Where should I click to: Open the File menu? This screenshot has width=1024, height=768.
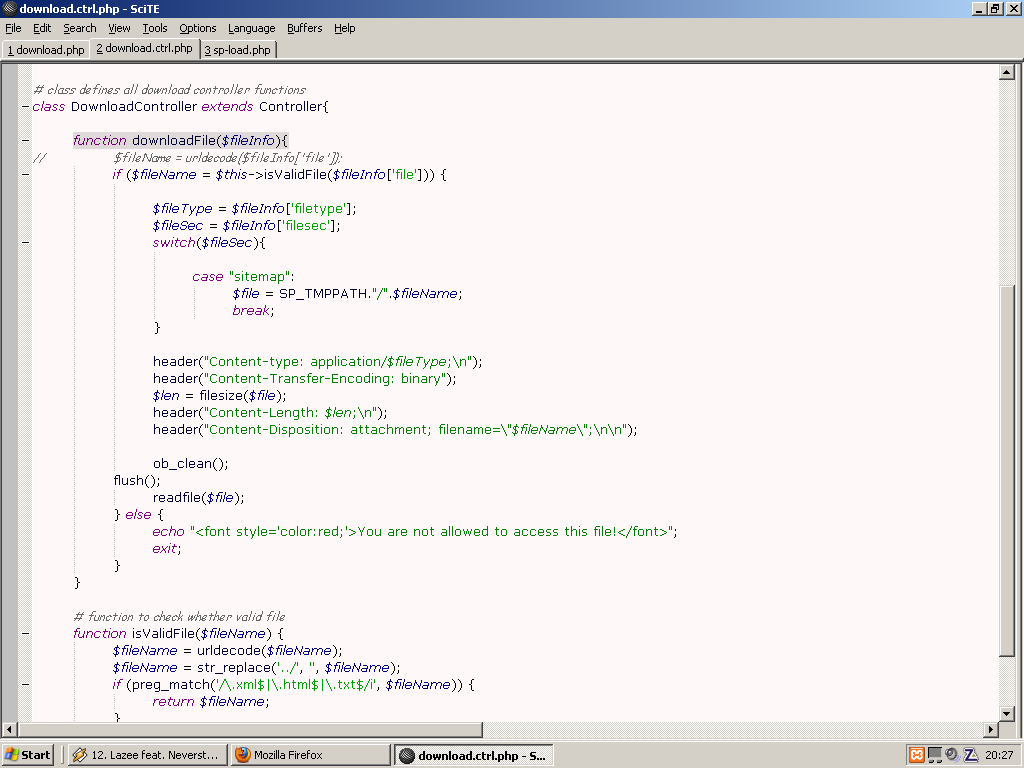click(x=13, y=28)
